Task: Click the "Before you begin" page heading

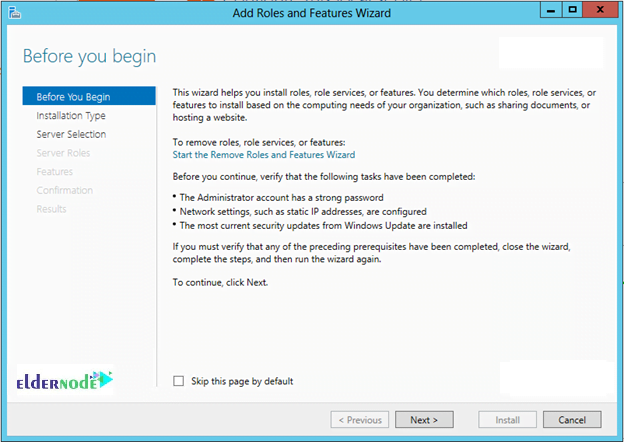Action: pos(90,56)
